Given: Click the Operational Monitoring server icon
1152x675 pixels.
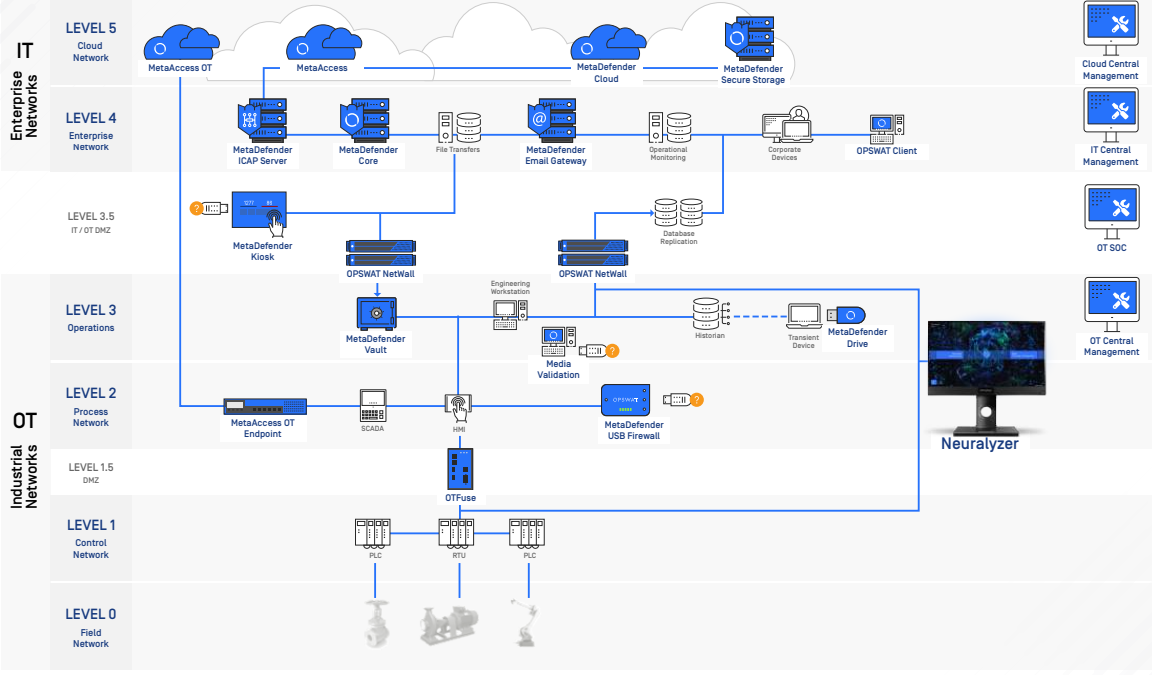Looking at the screenshot, I should point(670,128).
